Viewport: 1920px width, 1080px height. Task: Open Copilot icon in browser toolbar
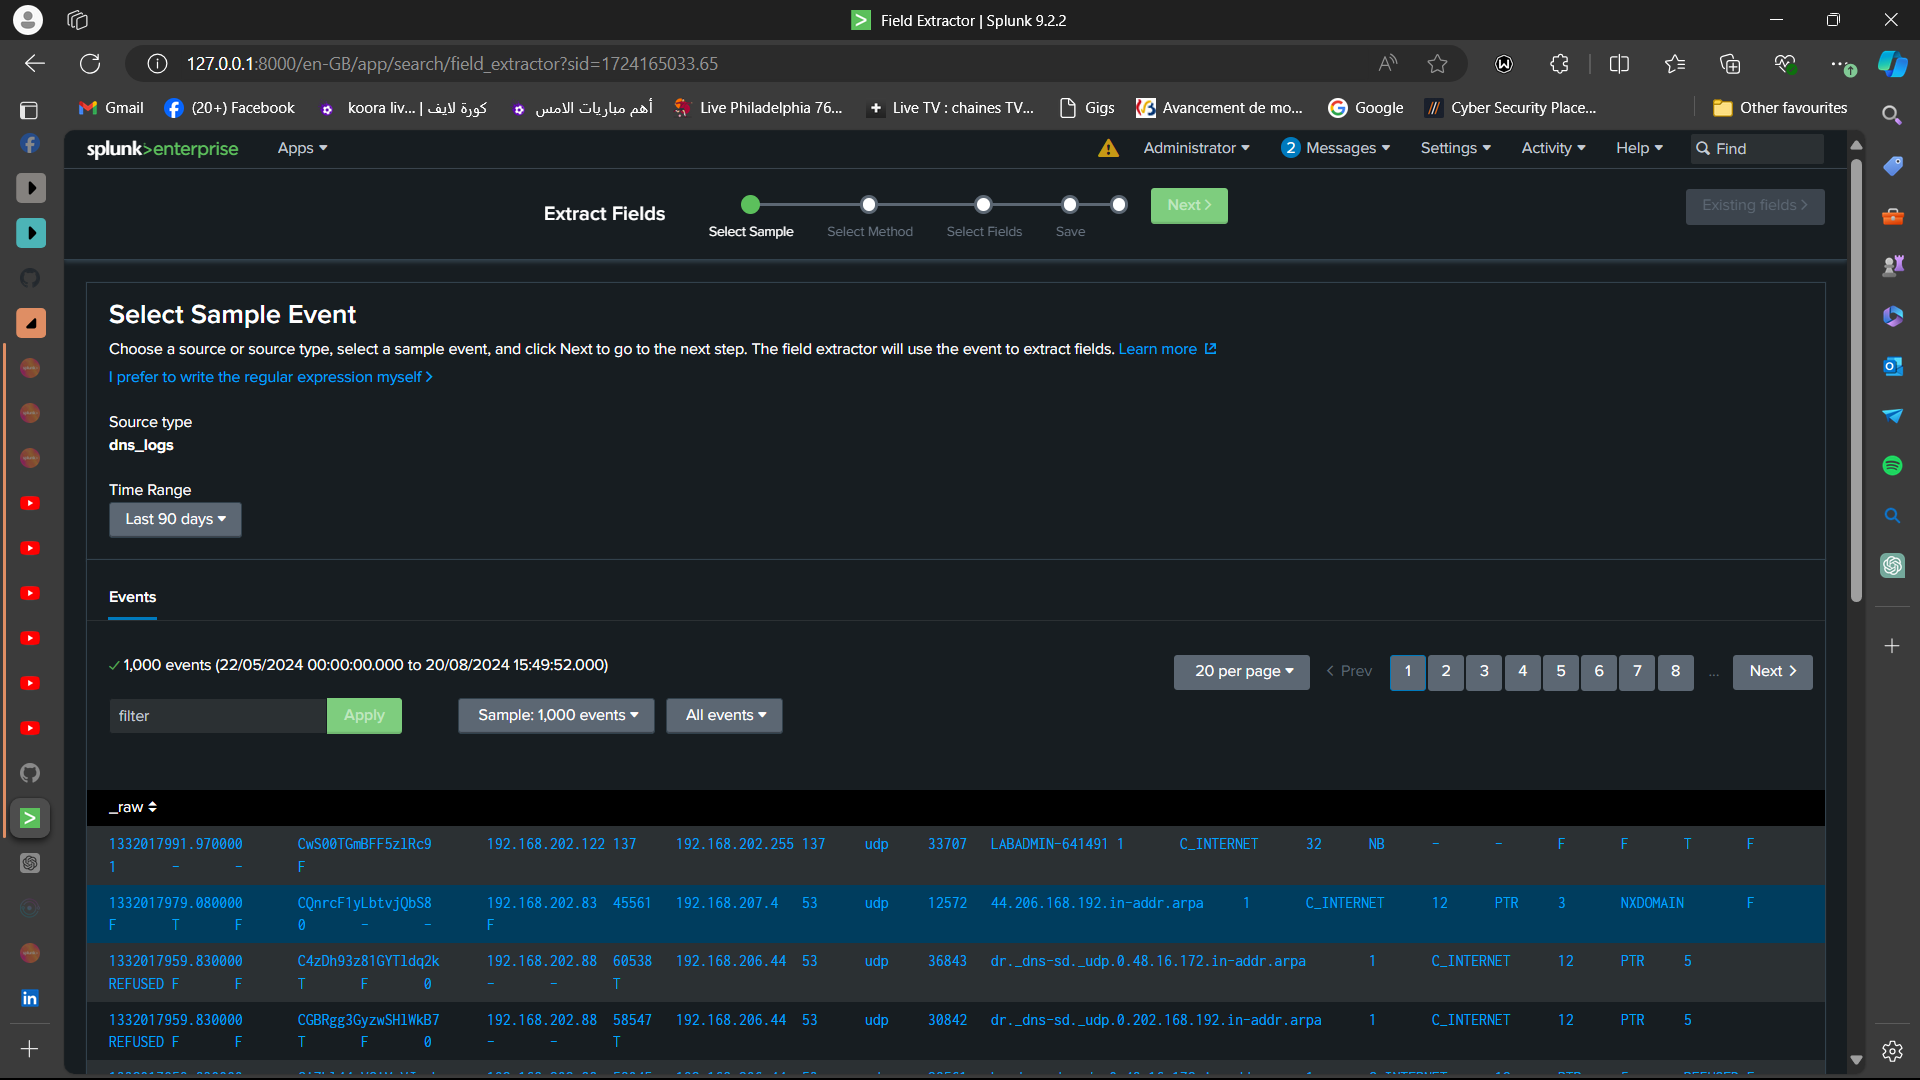[x=1892, y=64]
